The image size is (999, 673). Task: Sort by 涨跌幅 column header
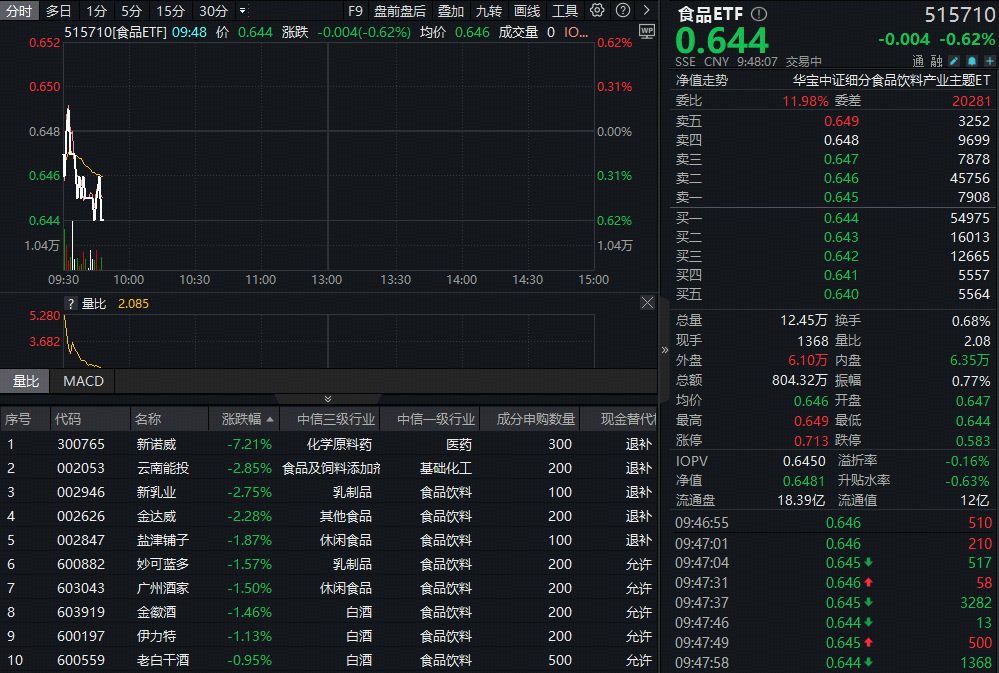[241, 419]
